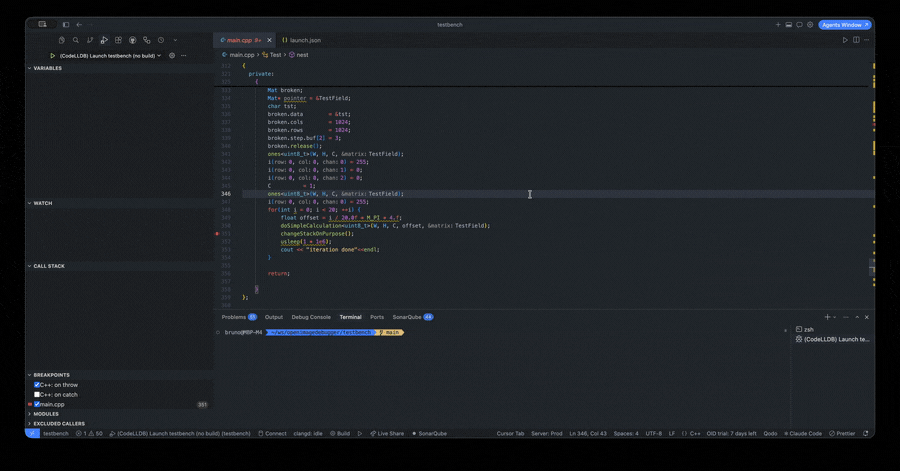The image size is (900, 471).
Task: Open the Terminal panel tab
Action: point(351,317)
